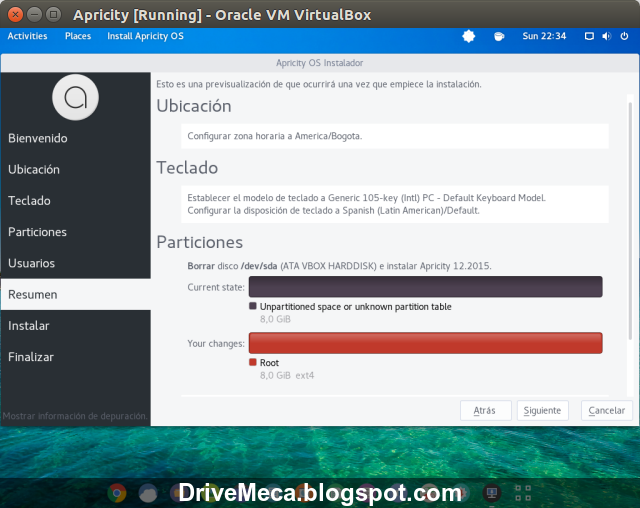
Task: Click the preview description text at top
Action: point(319,84)
